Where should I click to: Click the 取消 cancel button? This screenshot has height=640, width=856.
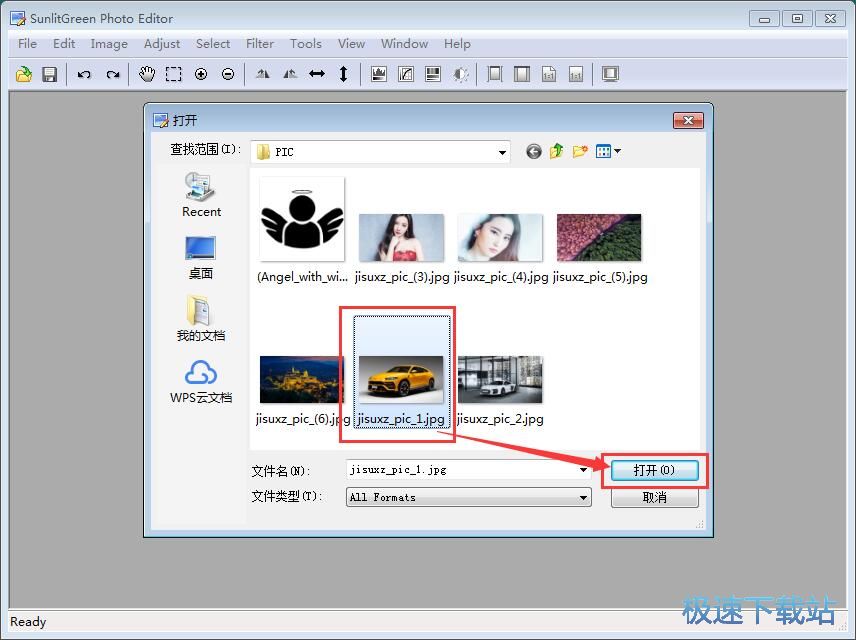point(654,497)
